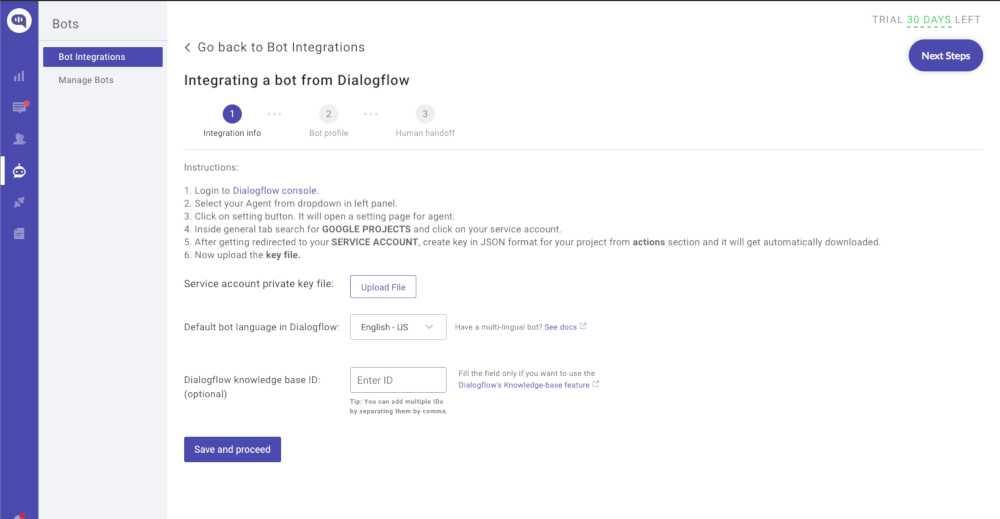Open the document icon in left sidebar
Screen dimensions: 1000x519
(19, 233)
